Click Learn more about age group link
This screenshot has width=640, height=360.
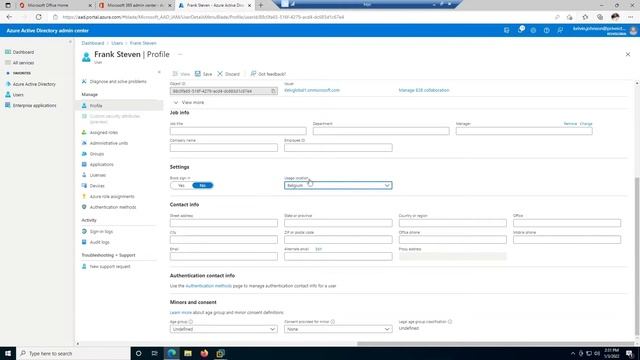click(181, 312)
